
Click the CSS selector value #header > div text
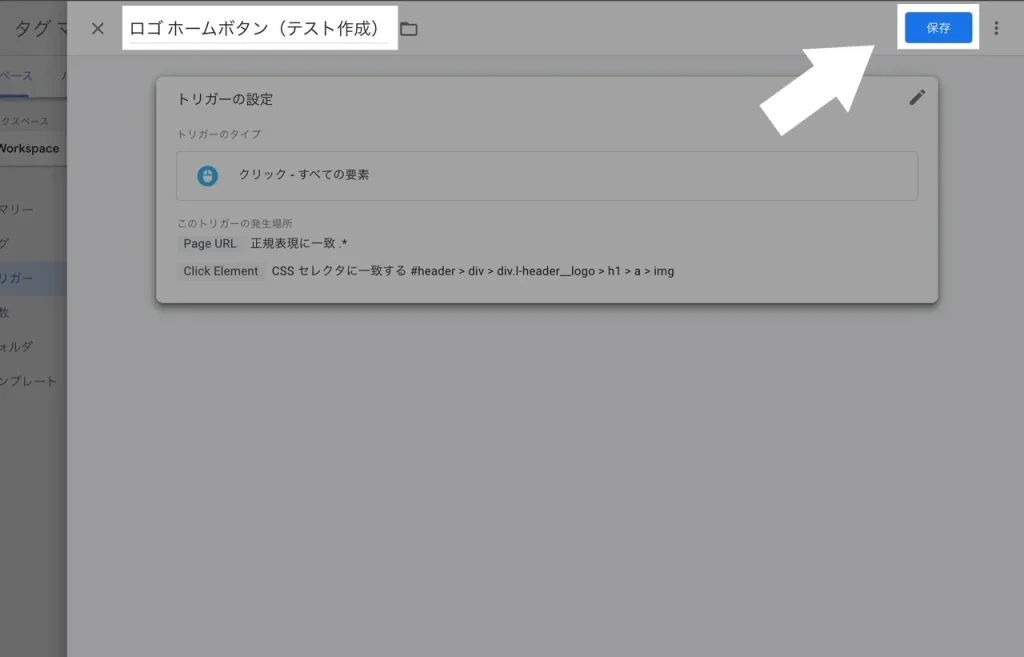point(542,271)
